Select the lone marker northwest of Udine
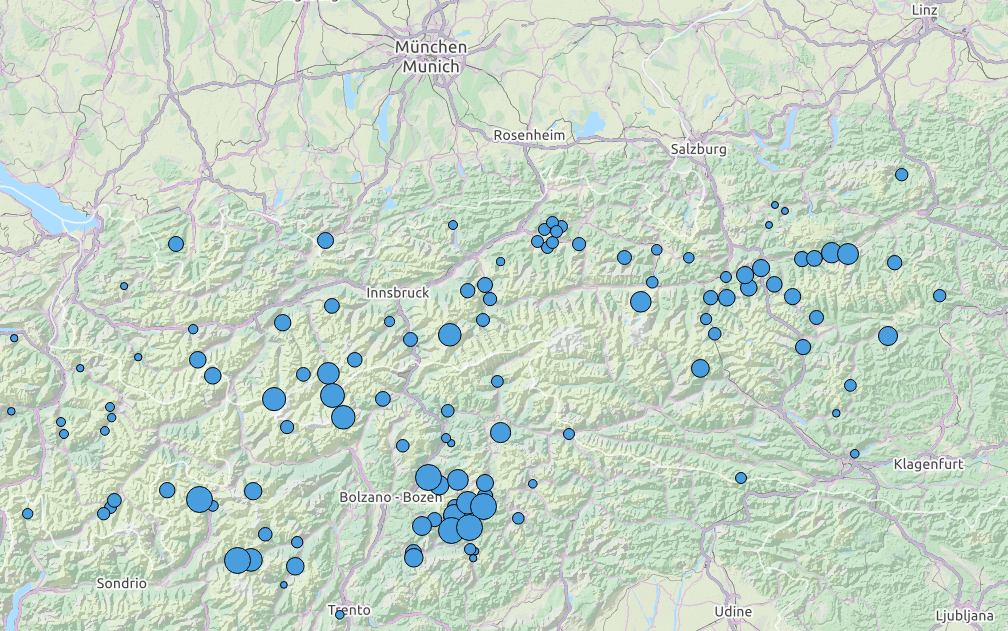This screenshot has height=631, width=1008. [741, 478]
